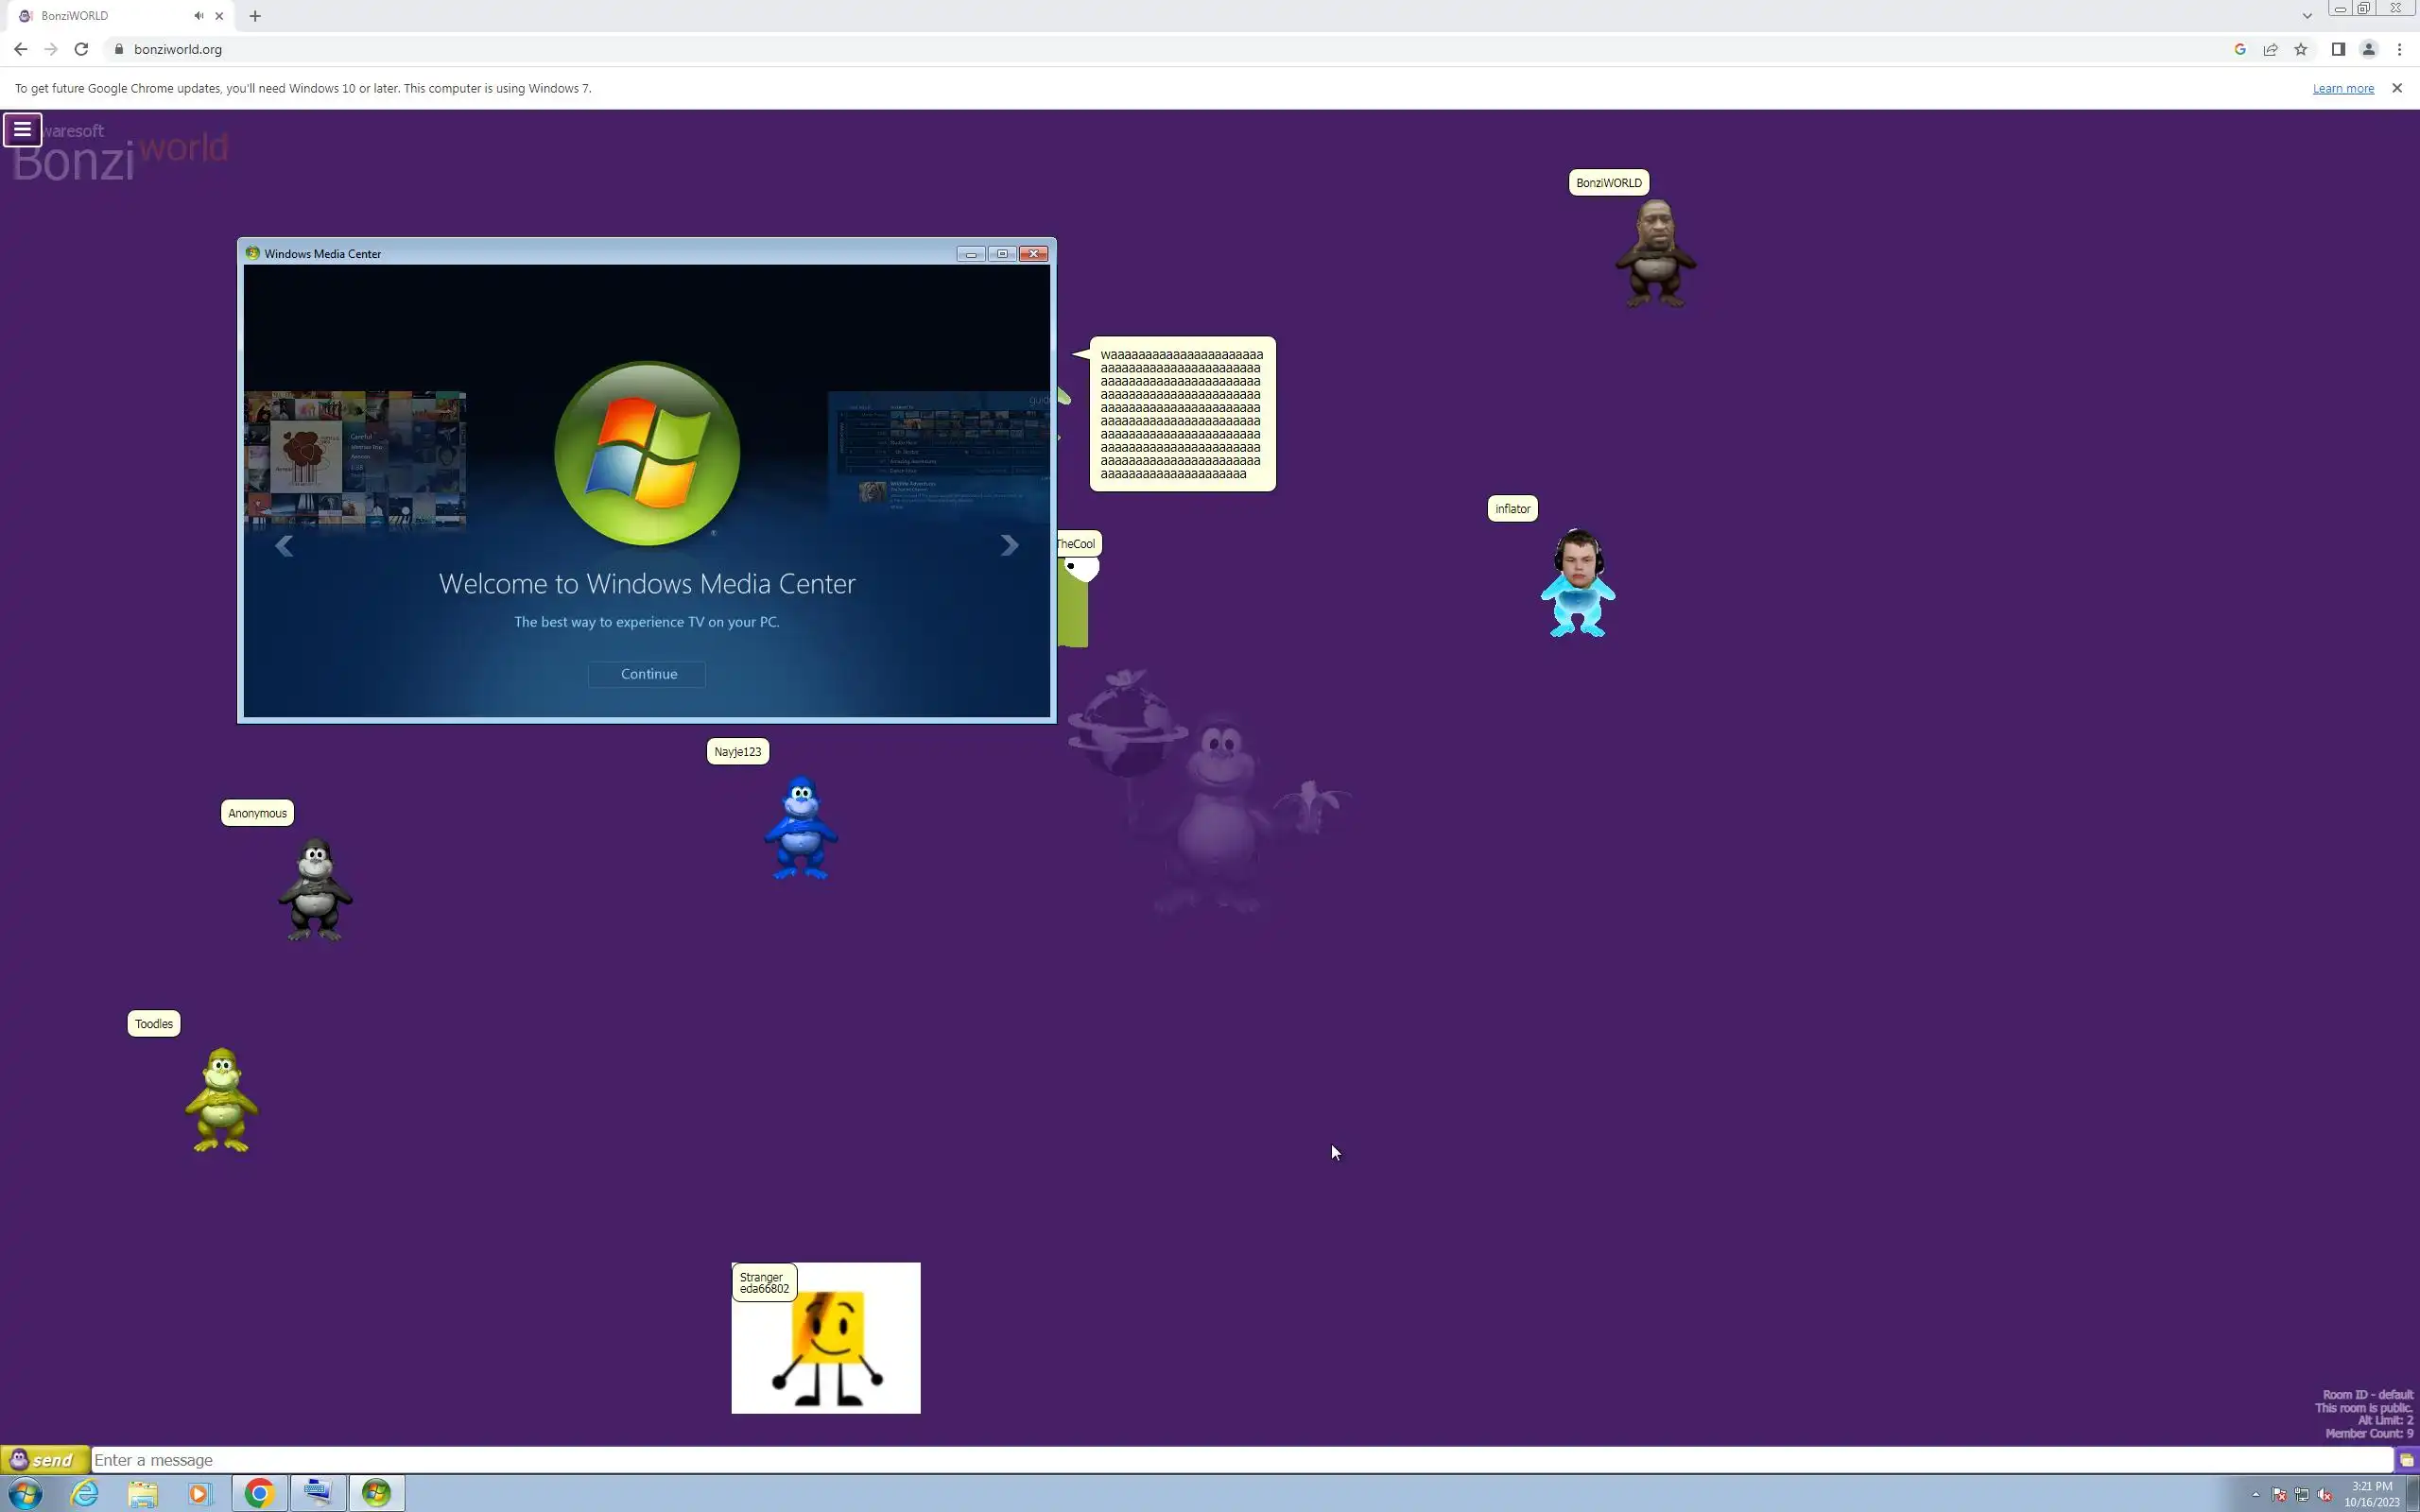Open chat log icon beside message box

(x=2407, y=1460)
